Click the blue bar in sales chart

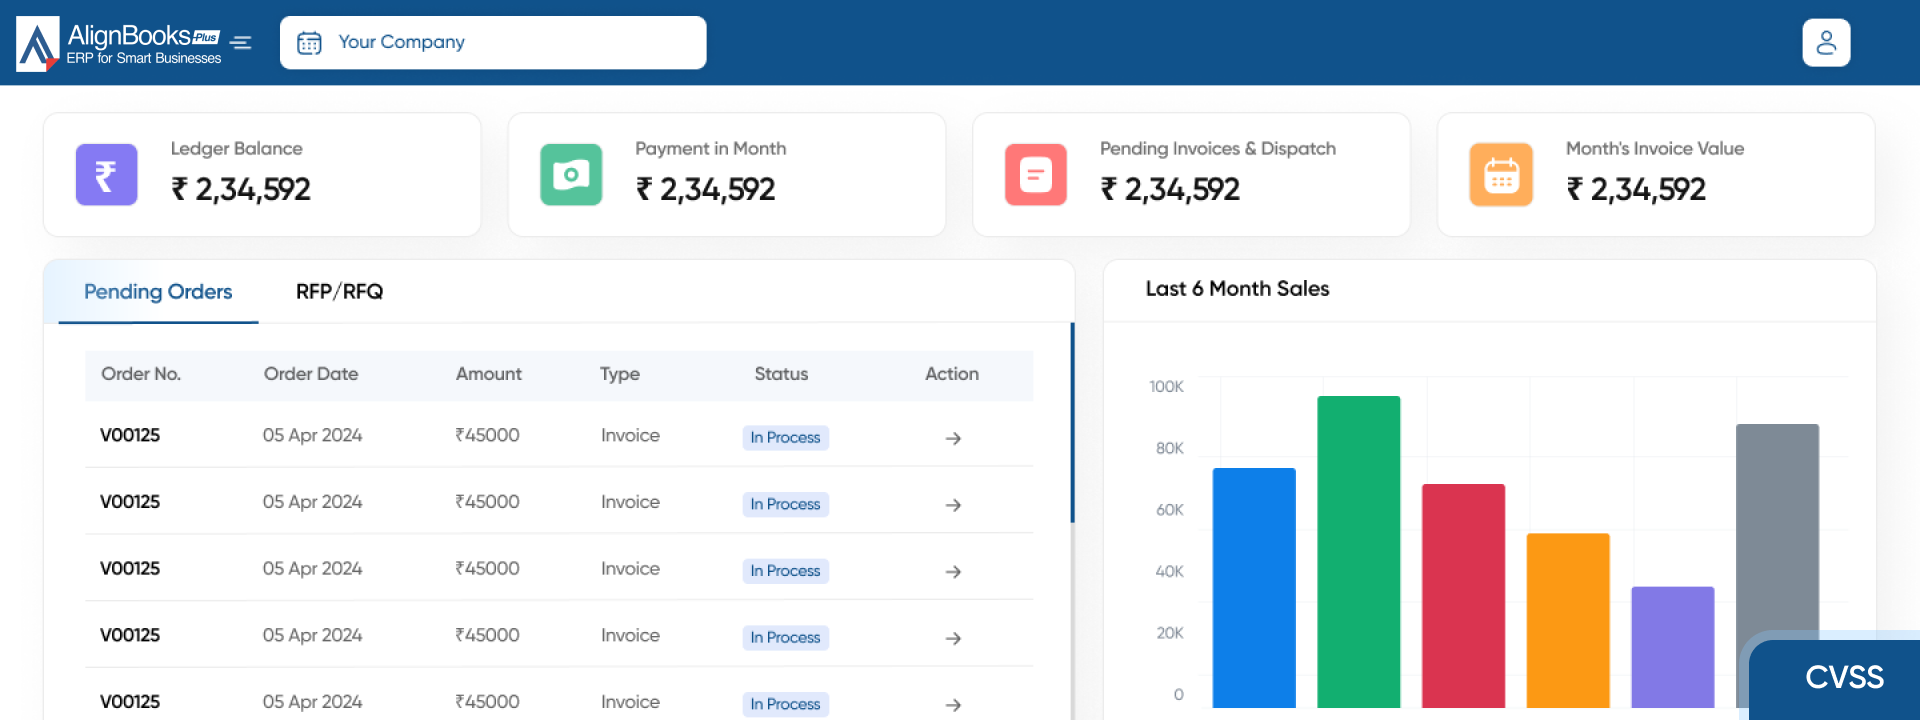(1254, 588)
